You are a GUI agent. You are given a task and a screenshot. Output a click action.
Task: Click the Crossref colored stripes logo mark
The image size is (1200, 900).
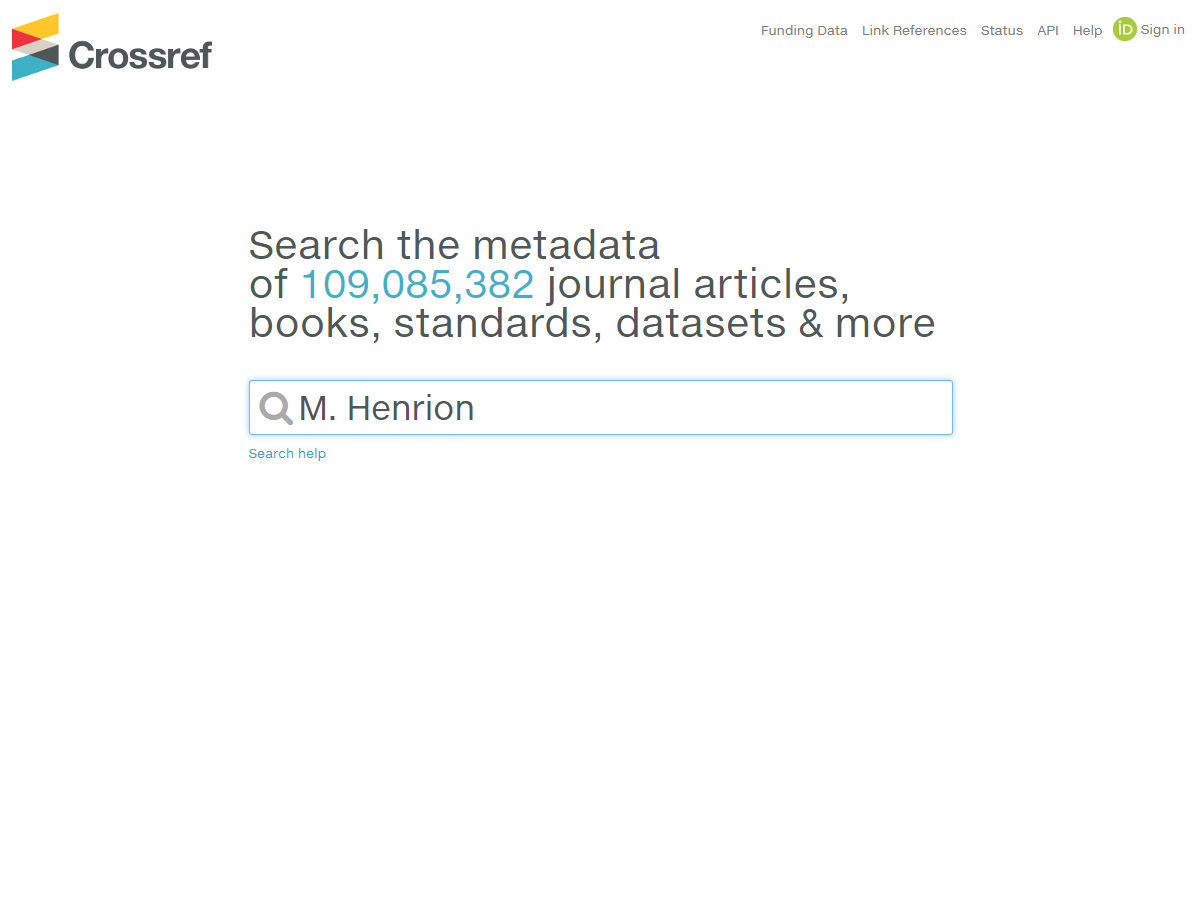pyautogui.click(x=35, y=47)
